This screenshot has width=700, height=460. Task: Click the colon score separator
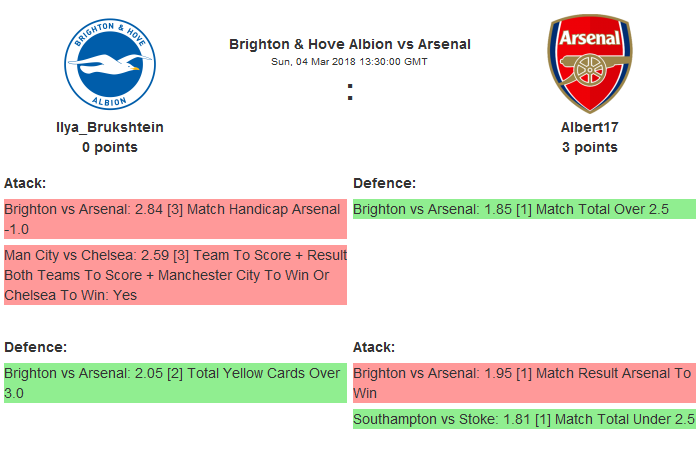(350, 92)
